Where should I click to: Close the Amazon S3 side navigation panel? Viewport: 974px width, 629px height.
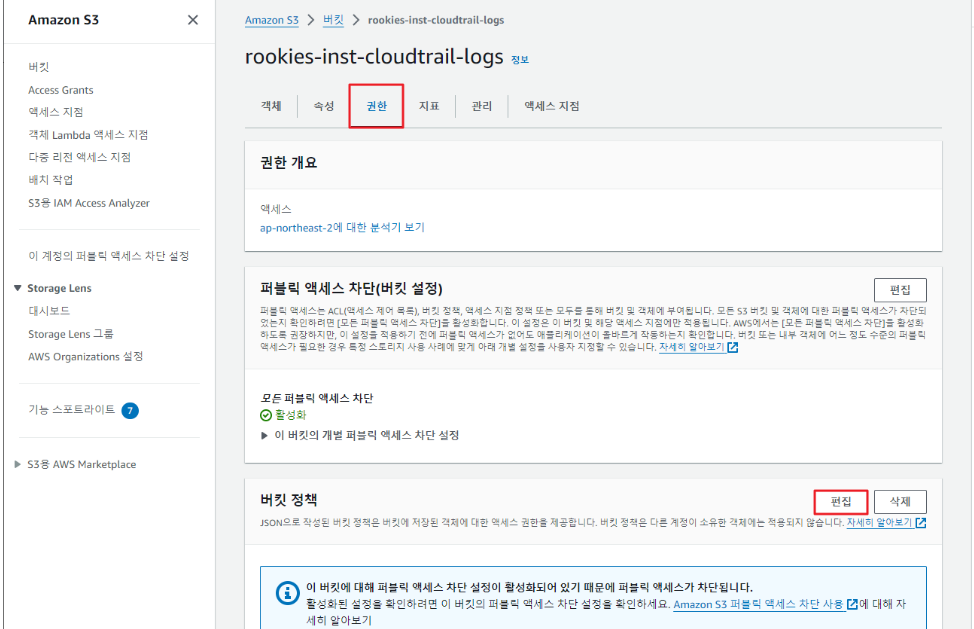click(193, 20)
